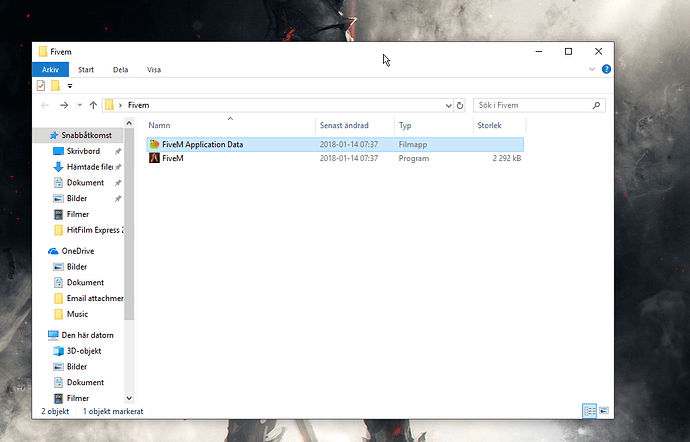
Task: Click the 2 292 kB size cell
Action: tap(507, 158)
